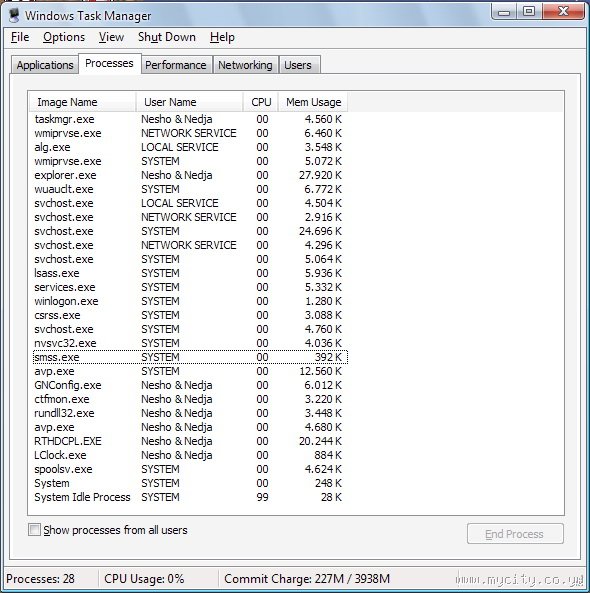
Task: Select avp.exe using 4.680 K
Action: 190,427
